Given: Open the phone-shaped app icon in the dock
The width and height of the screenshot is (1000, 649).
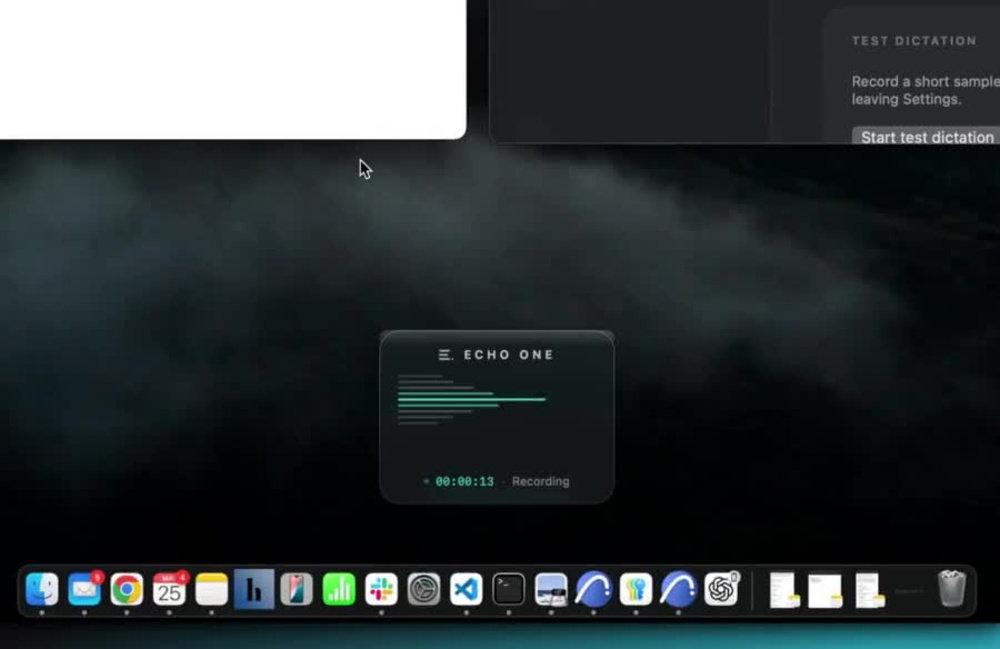Looking at the screenshot, I should [x=297, y=589].
